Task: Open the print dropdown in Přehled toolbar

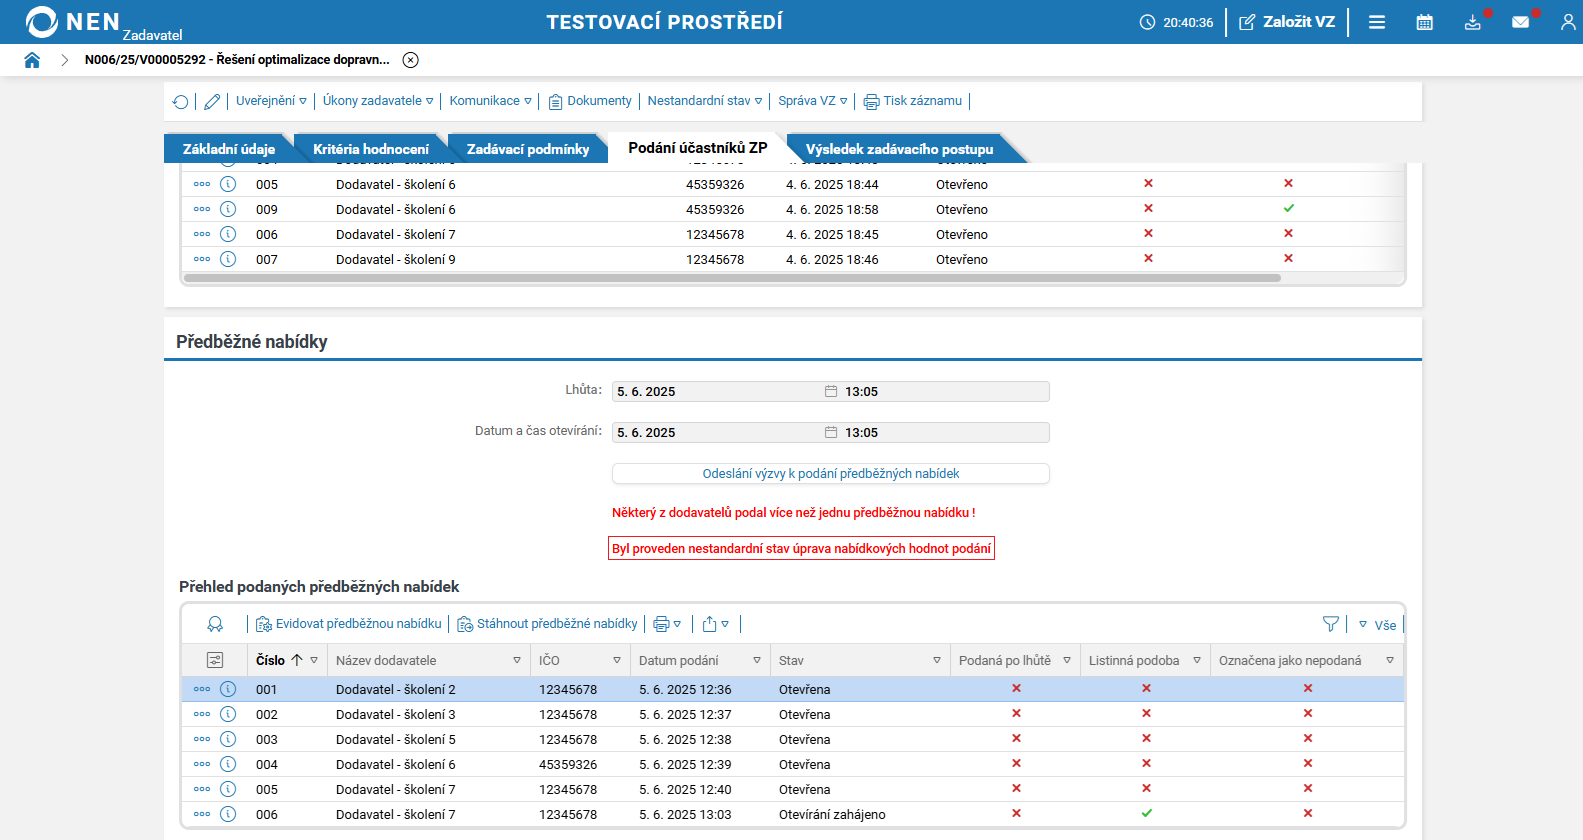Action: [667, 624]
